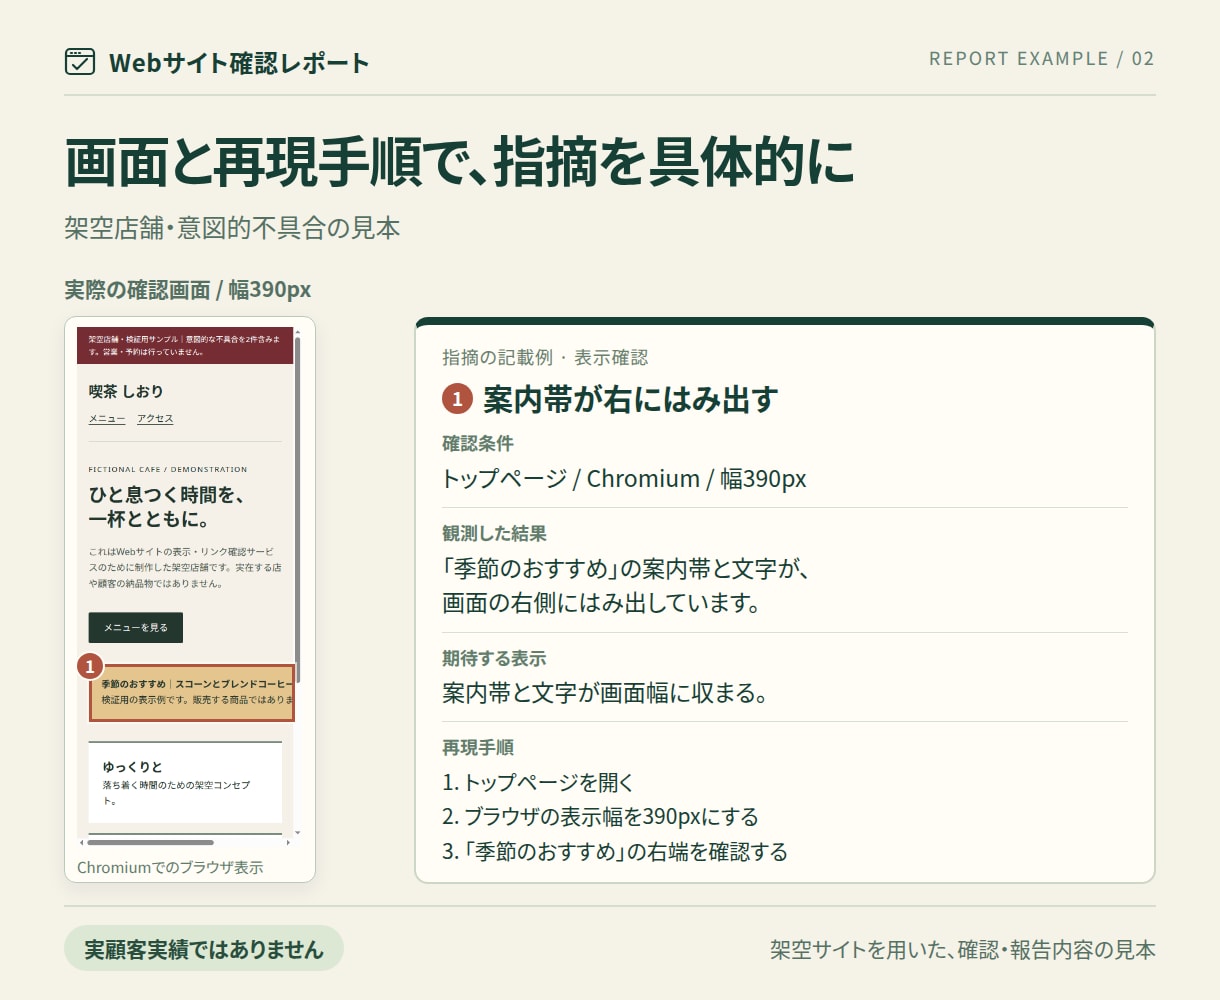
Task: Click the text 案内帯と文字が画面幅に収まる。
Action: pyautogui.click(x=605, y=692)
